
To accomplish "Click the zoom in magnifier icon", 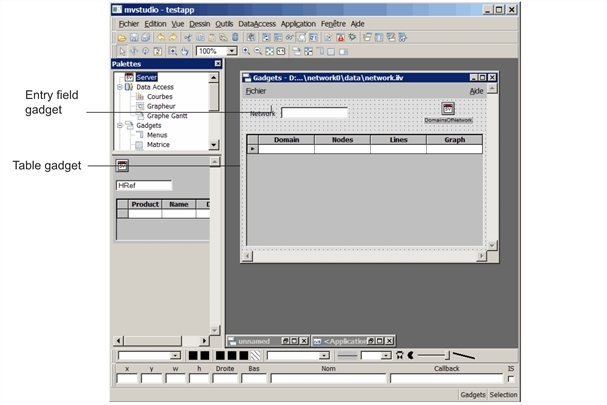I will (247, 50).
